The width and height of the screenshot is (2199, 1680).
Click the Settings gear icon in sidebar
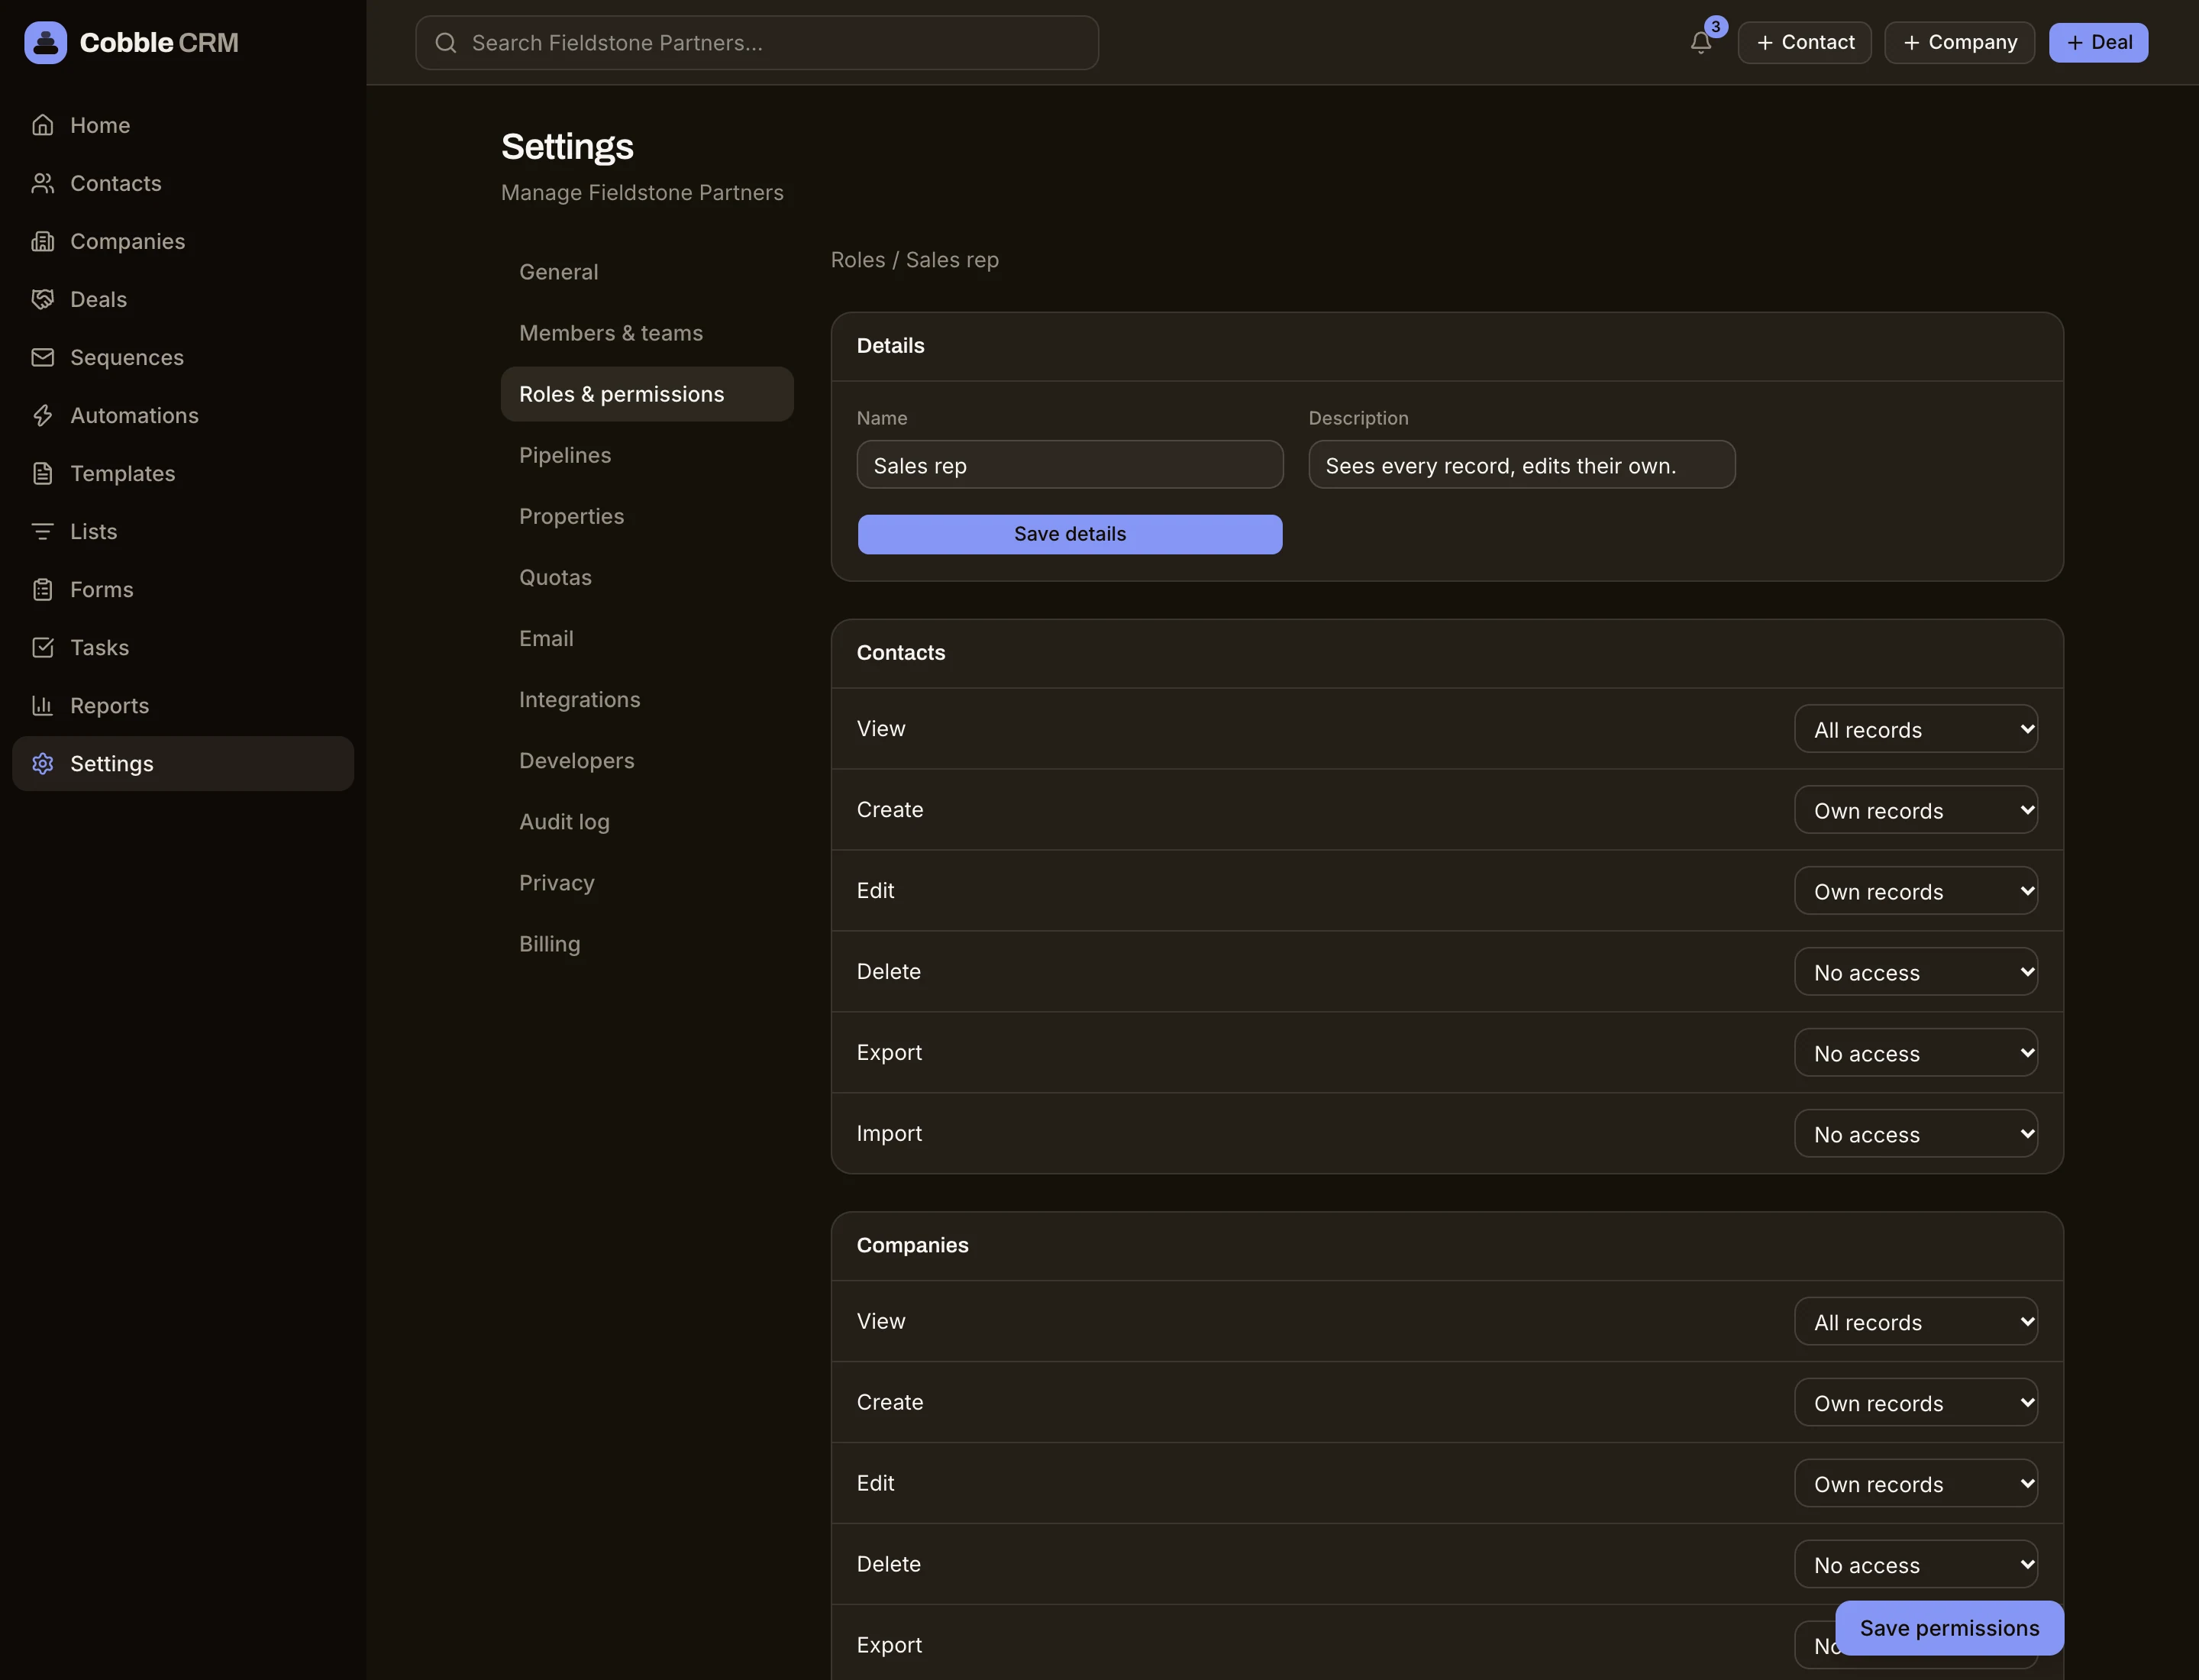pos(42,763)
